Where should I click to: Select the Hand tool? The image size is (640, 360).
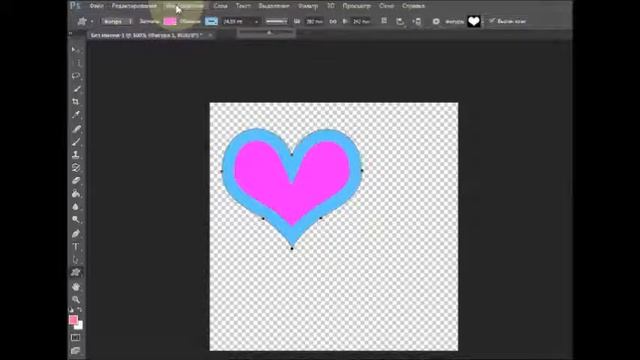pyautogui.click(x=76, y=287)
